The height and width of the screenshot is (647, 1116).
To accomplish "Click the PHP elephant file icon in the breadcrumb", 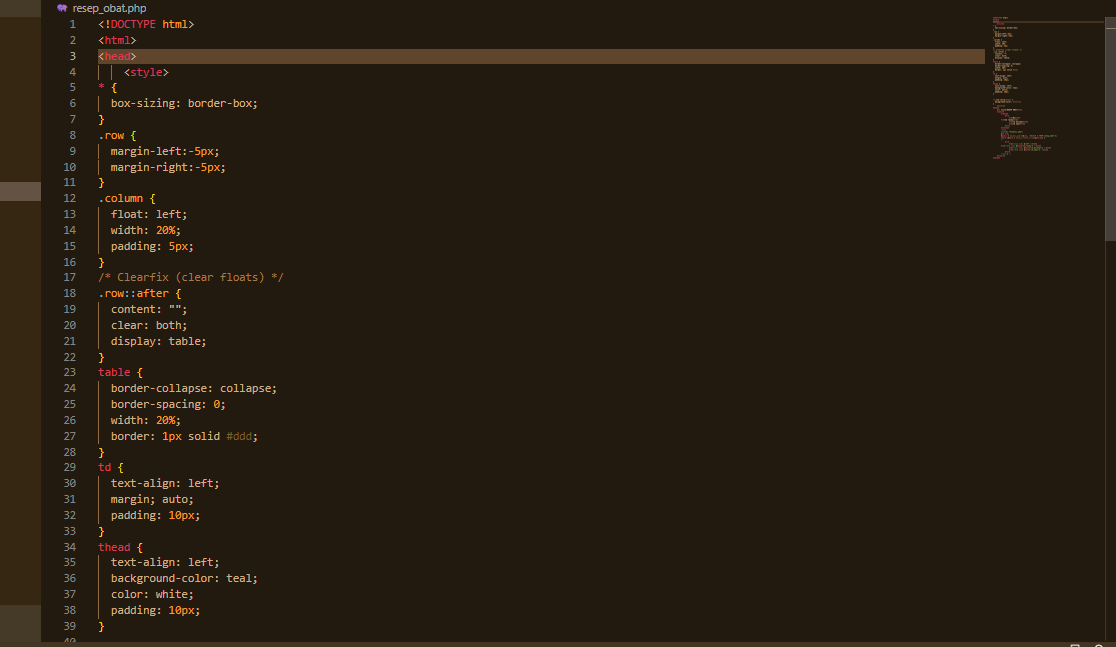I will click(62, 9).
